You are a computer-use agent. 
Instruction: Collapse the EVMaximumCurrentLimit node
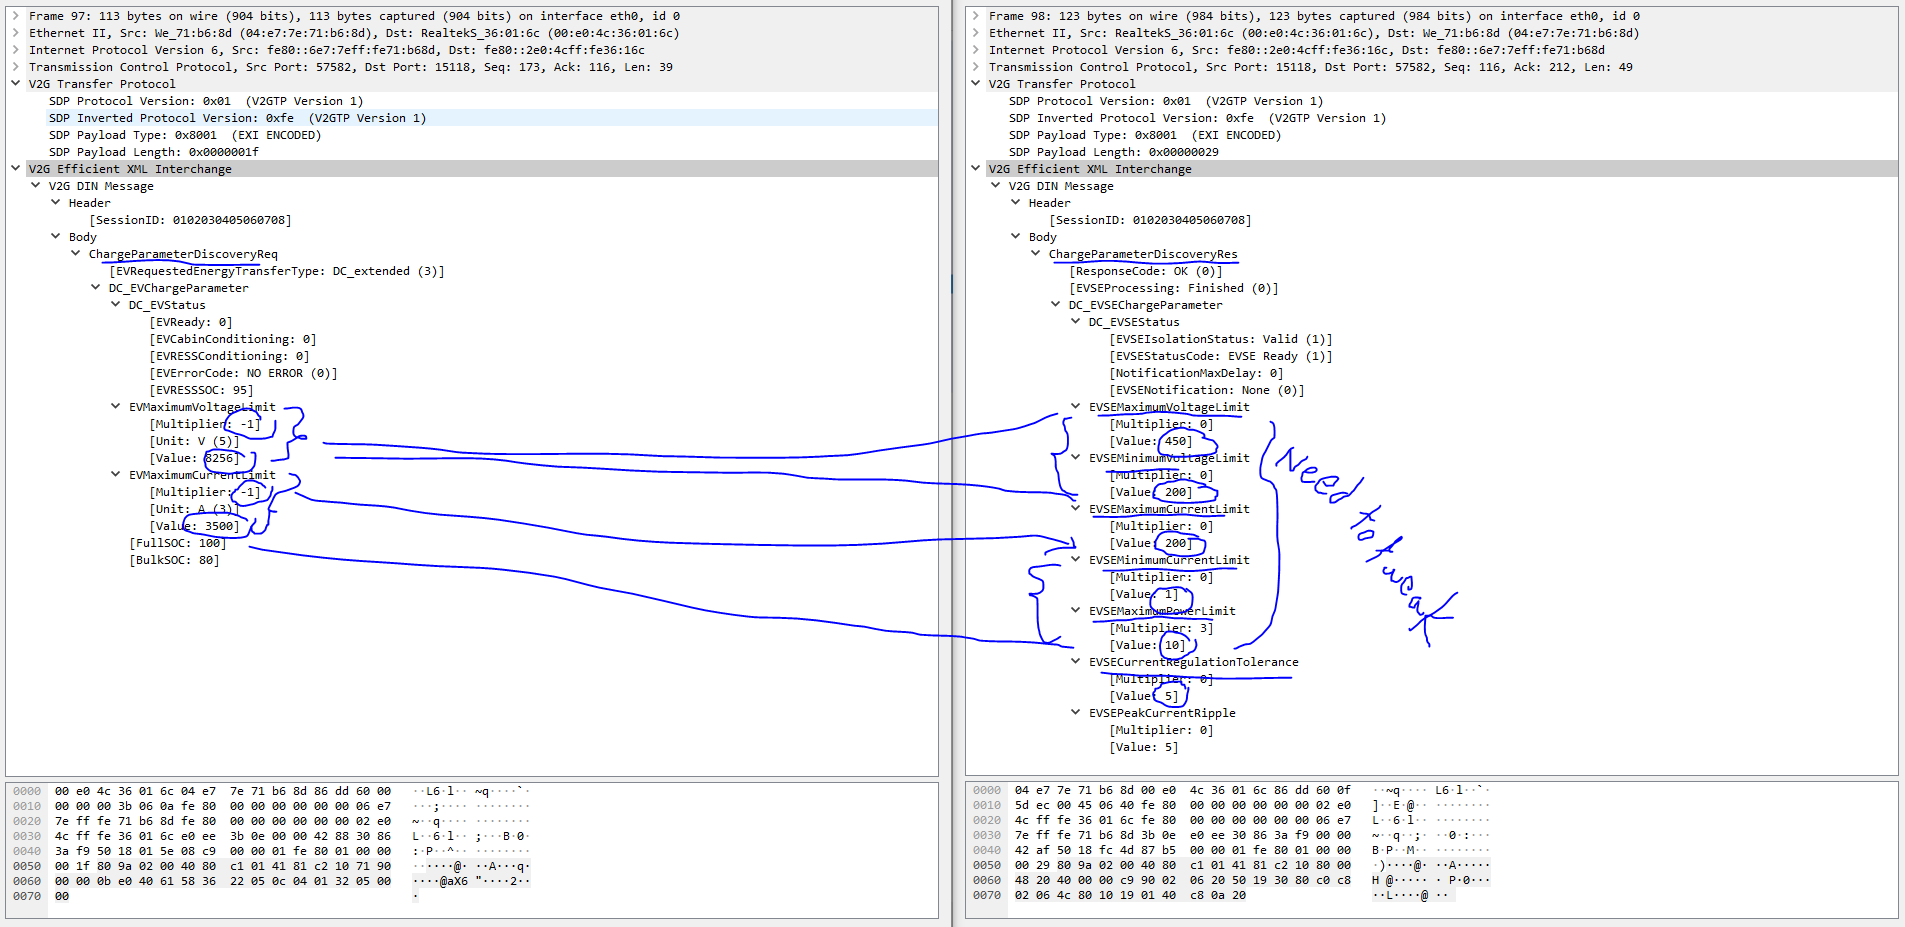pos(116,475)
